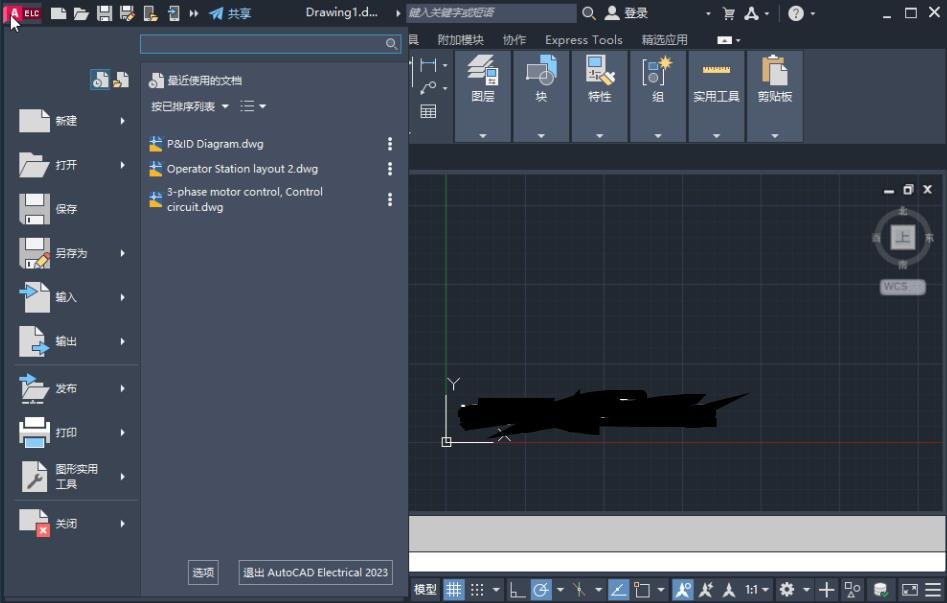Select 打印 (Print) menu entry
The height and width of the screenshot is (603, 947).
(72, 433)
